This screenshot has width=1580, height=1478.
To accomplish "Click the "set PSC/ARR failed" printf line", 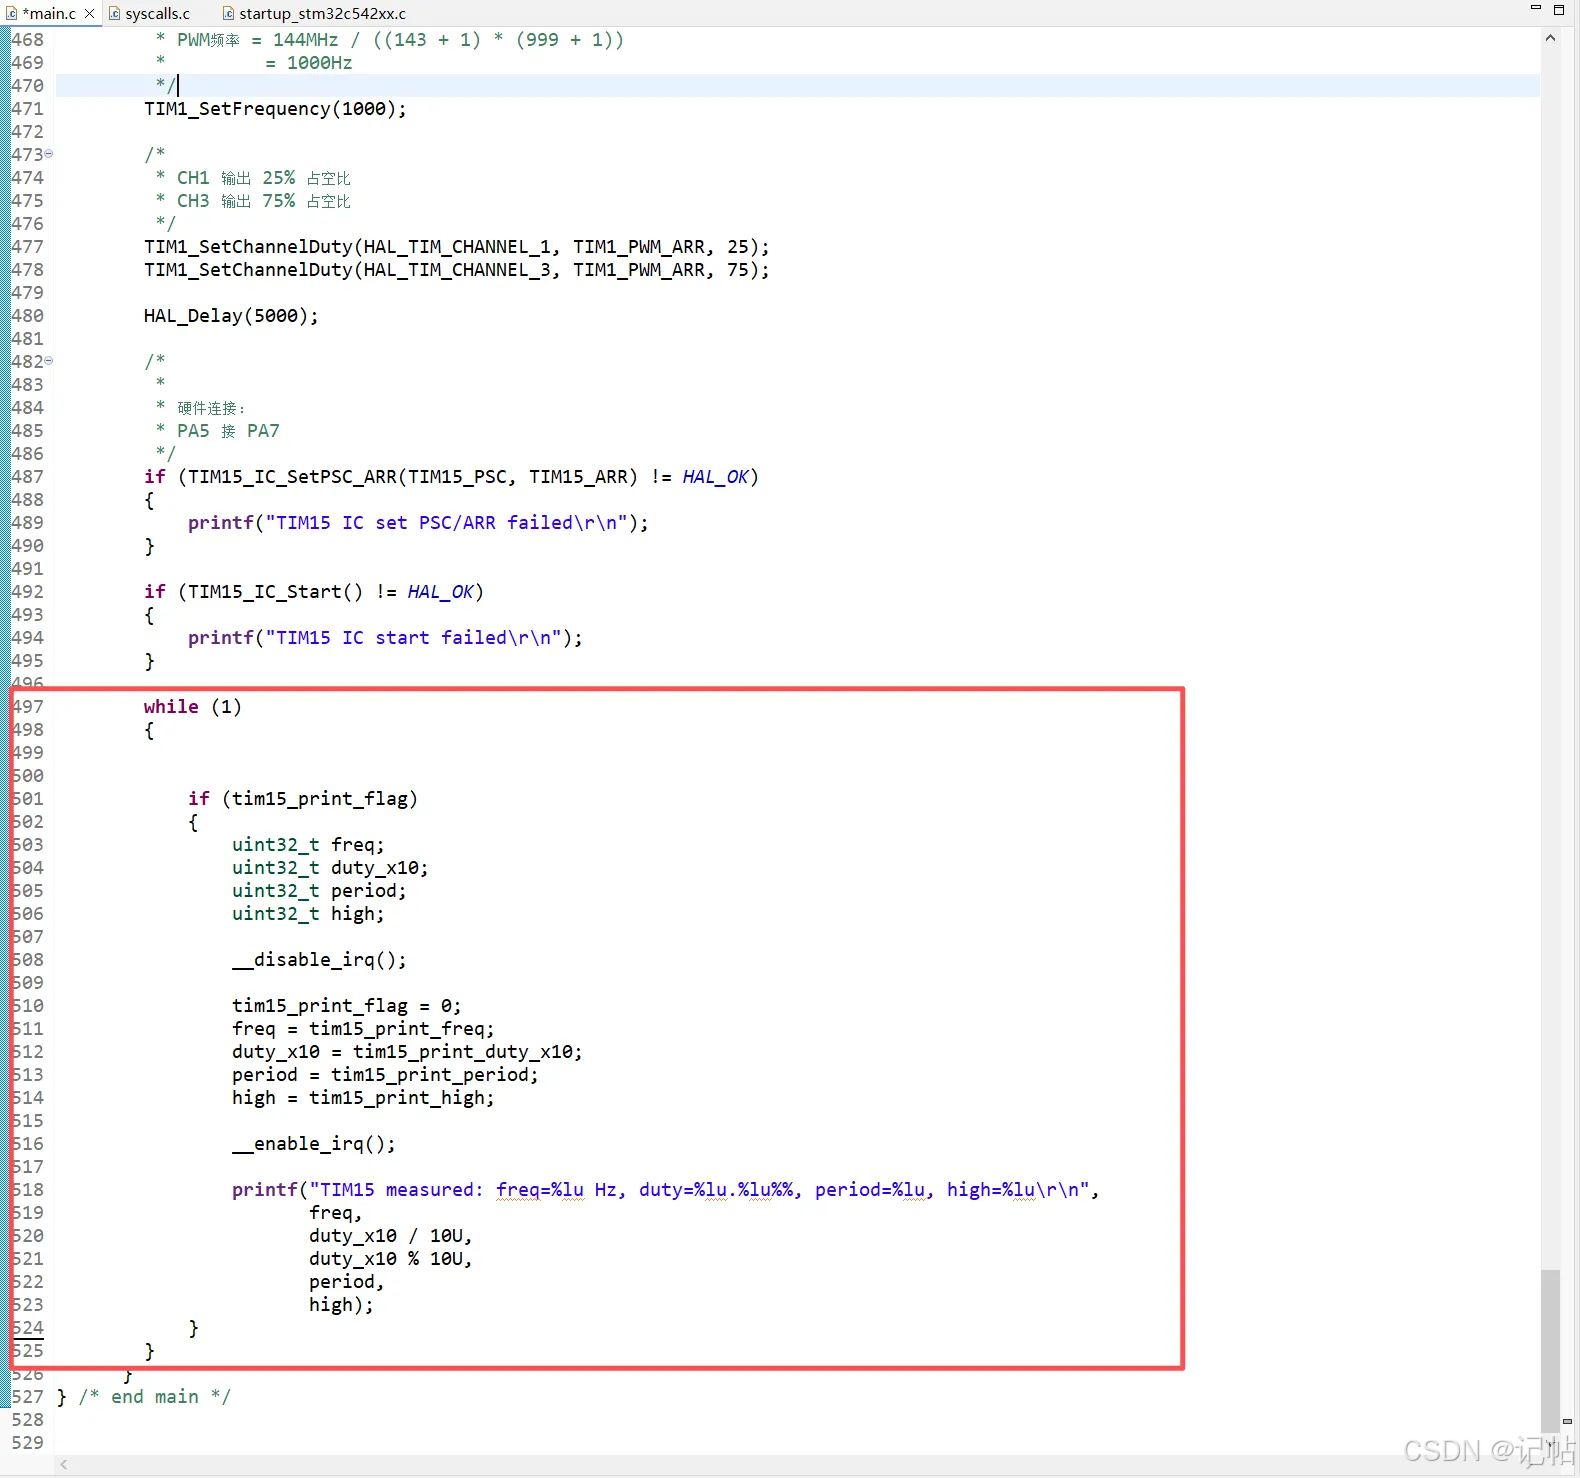I will 418,523.
